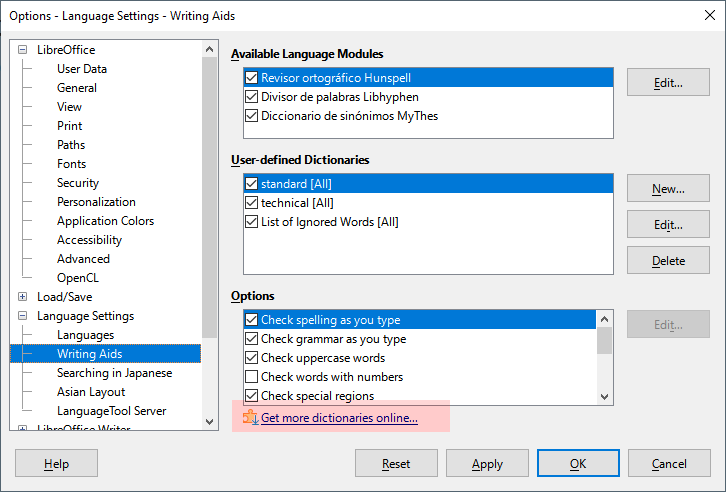Delete the selected user-defined dictionary
This screenshot has width=726, height=492.
[668, 261]
